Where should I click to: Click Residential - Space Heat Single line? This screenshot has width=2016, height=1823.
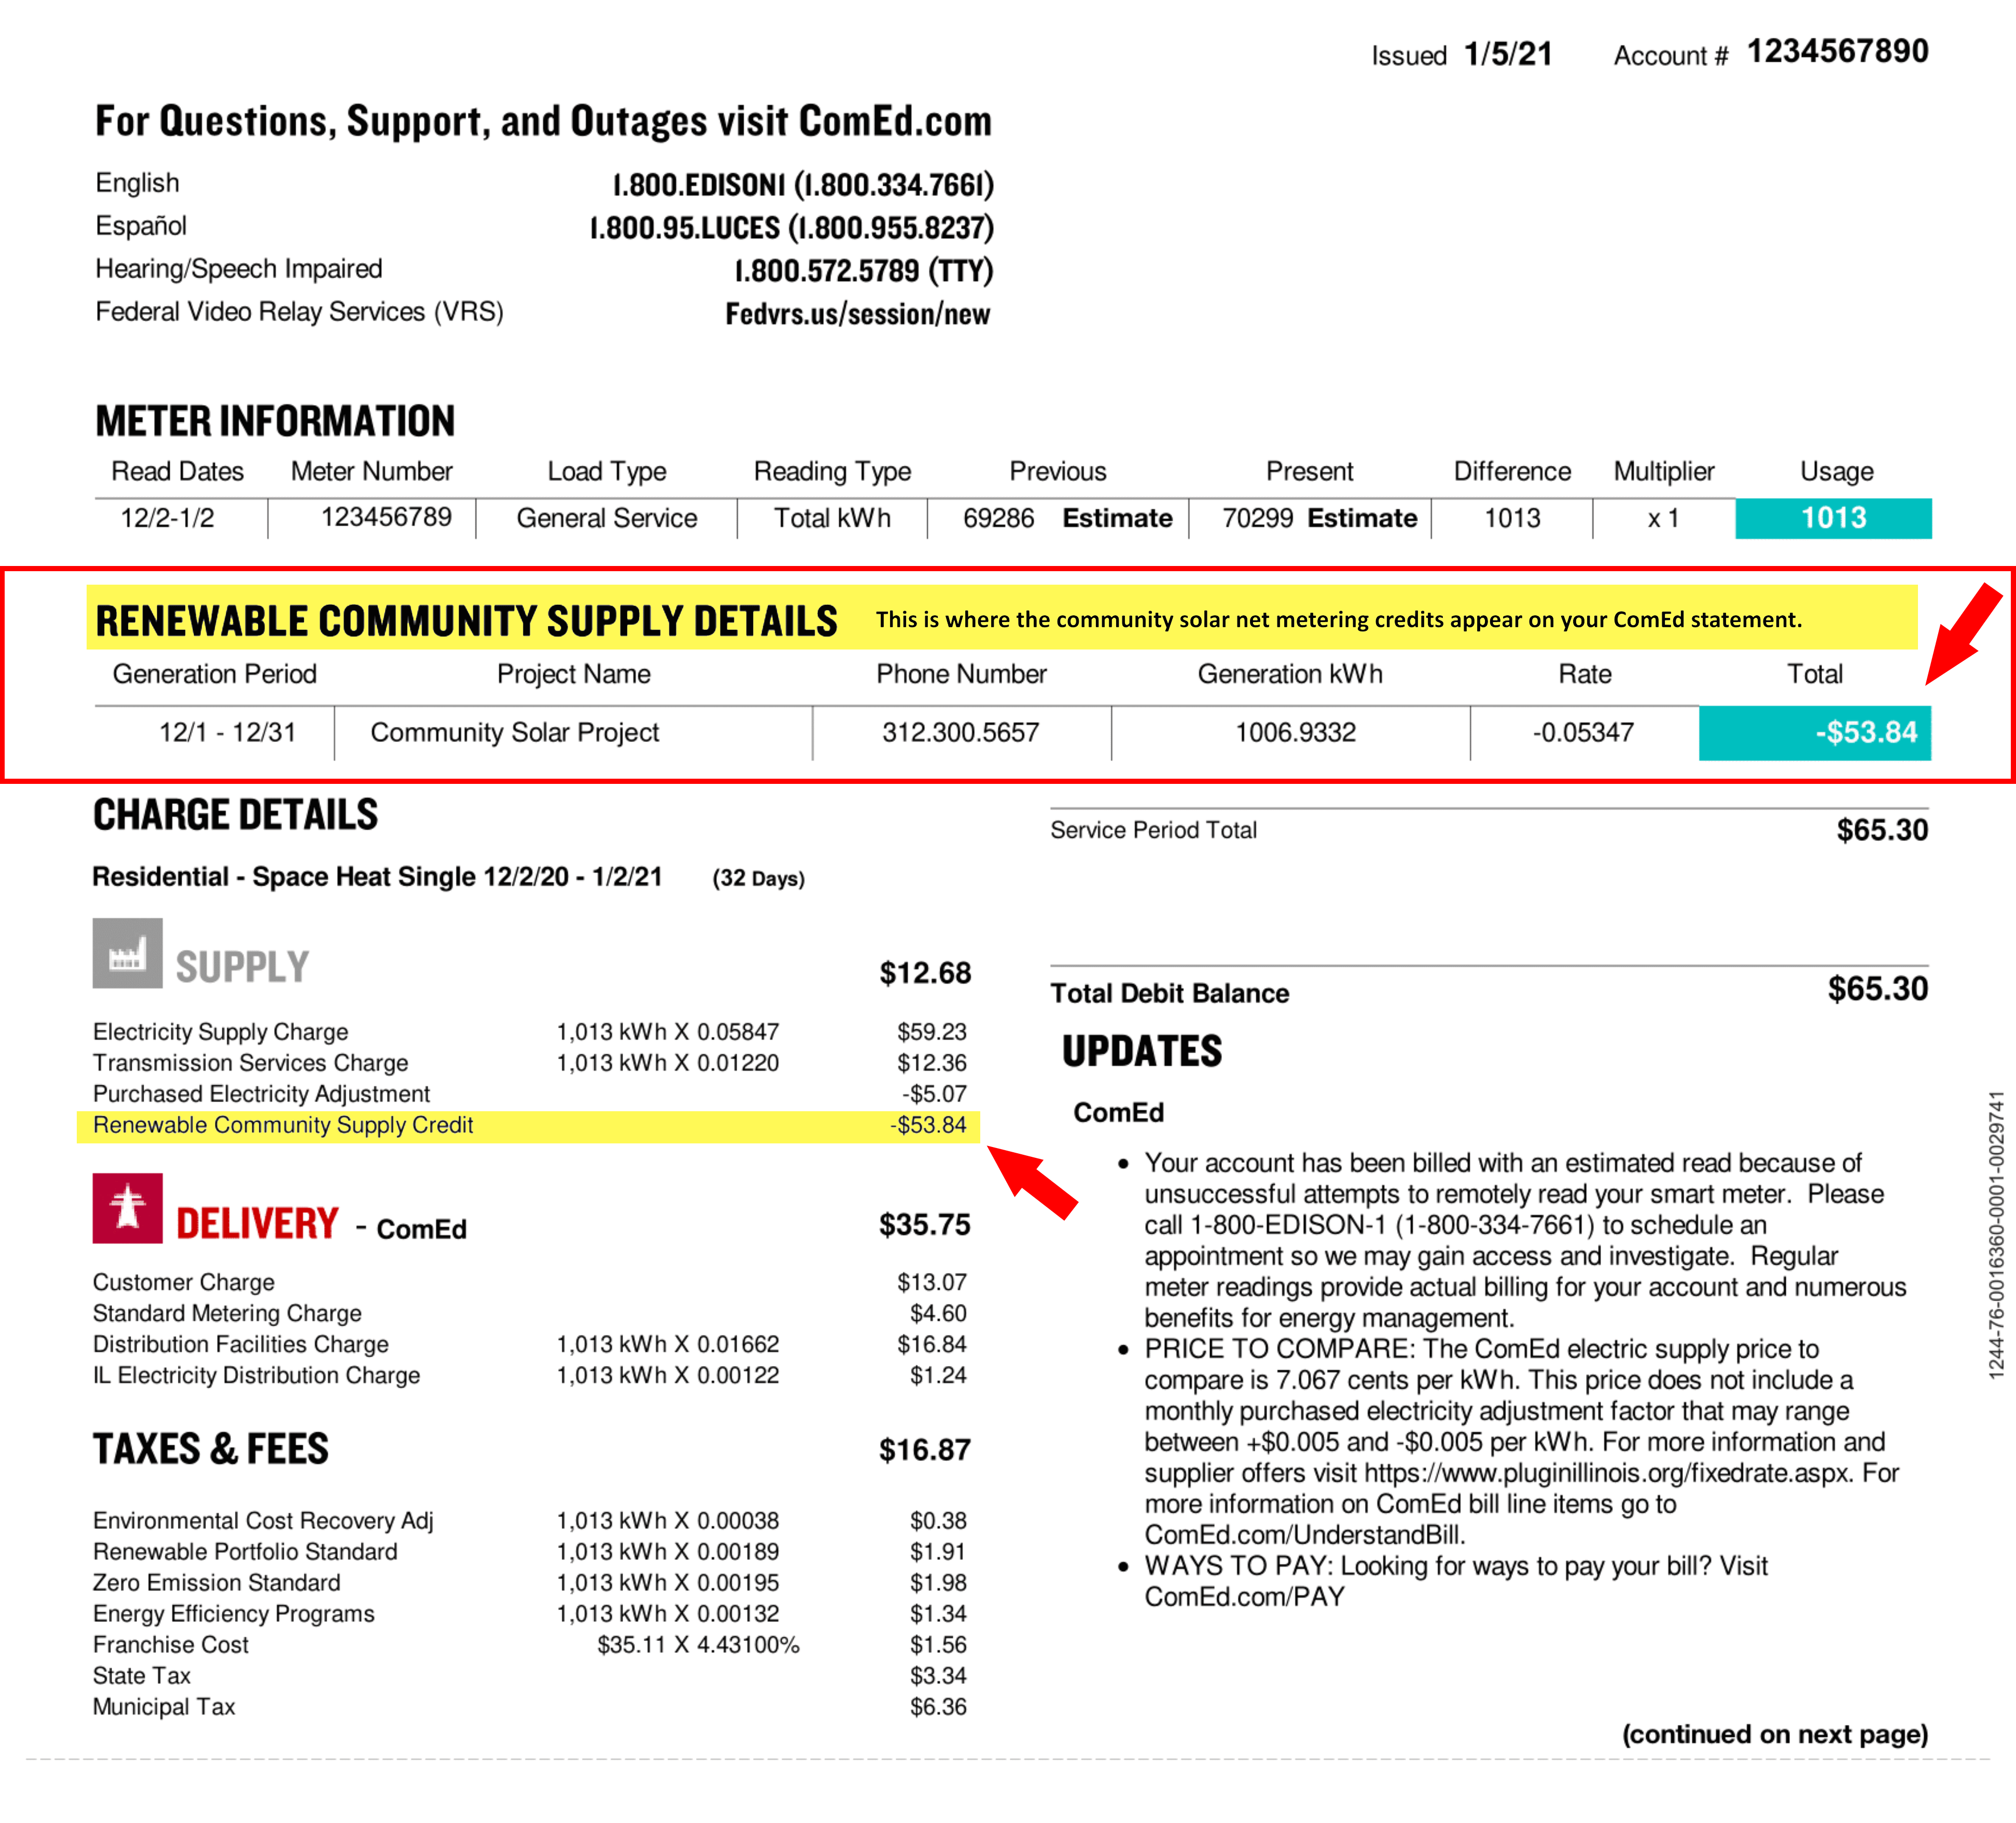pos(449,877)
